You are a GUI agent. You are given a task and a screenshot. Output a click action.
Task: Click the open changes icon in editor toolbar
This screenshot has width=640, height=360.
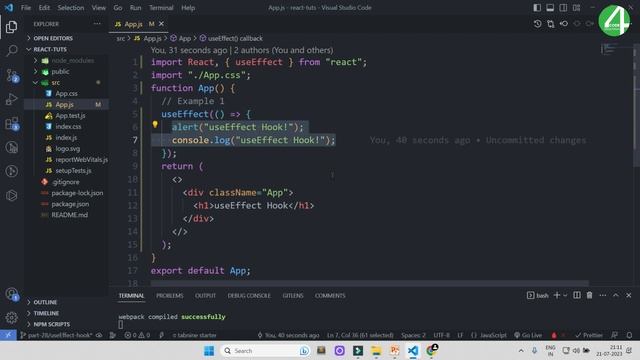click(551, 24)
